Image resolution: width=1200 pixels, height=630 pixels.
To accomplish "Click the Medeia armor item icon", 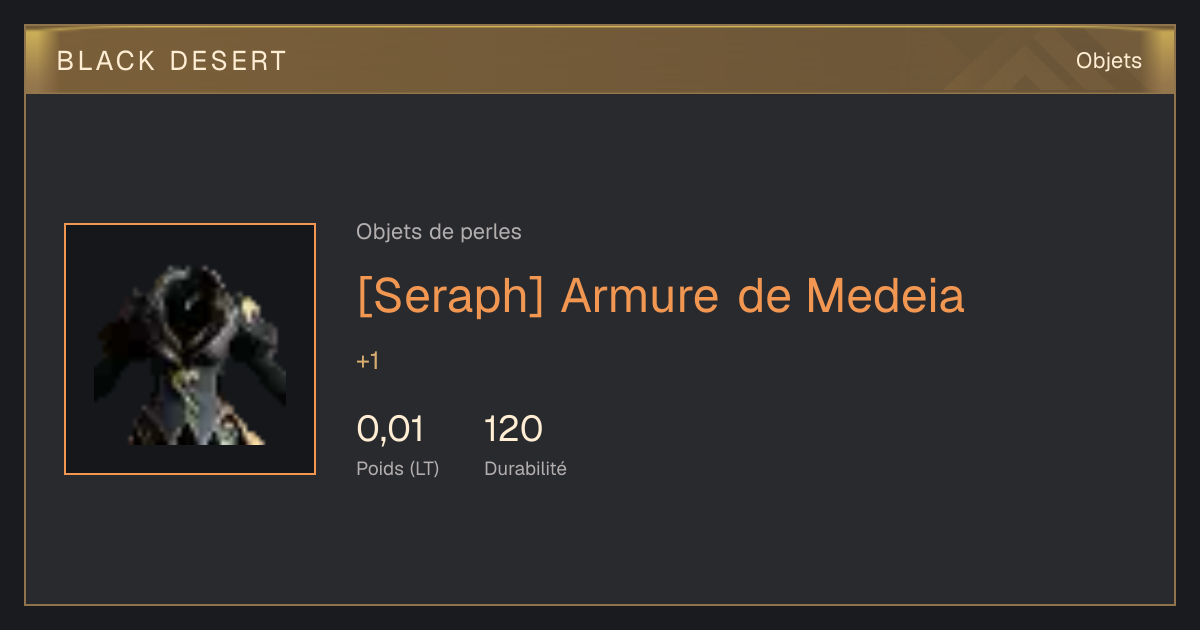I will [x=190, y=354].
